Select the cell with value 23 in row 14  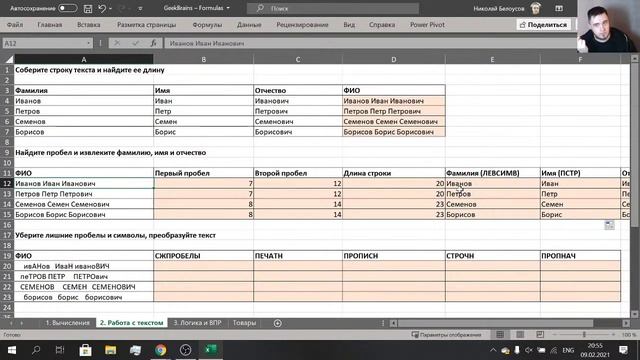(393, 204)
